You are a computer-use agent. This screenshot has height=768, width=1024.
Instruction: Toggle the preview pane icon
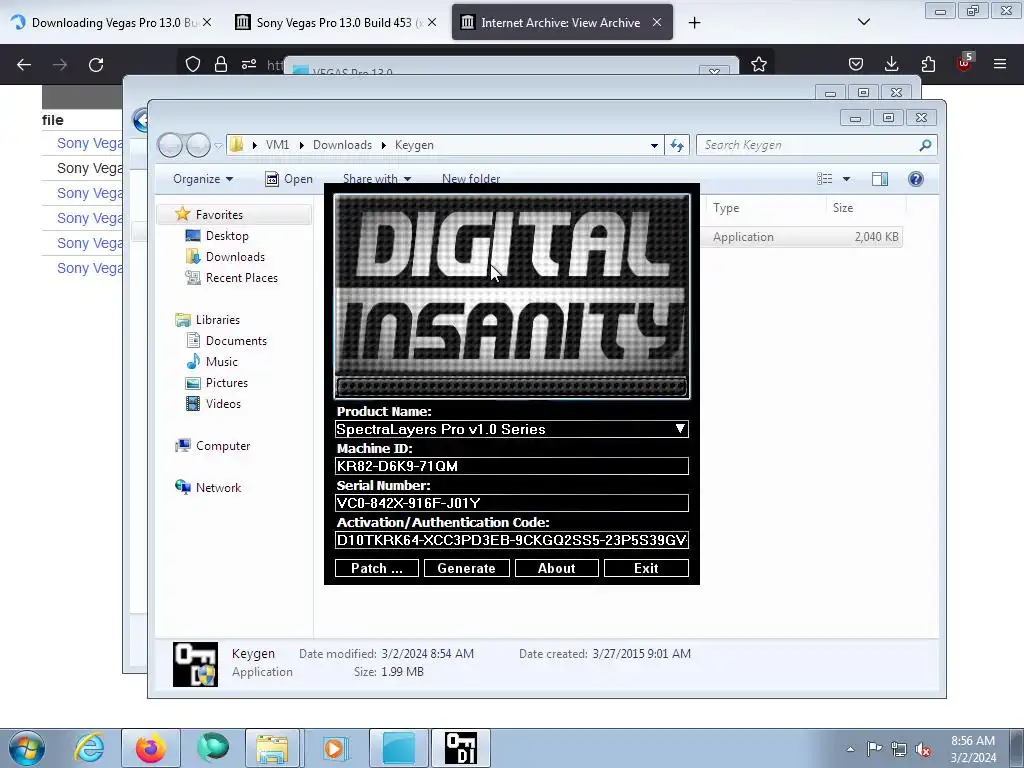pyautogui.click(x=880, y=179)
